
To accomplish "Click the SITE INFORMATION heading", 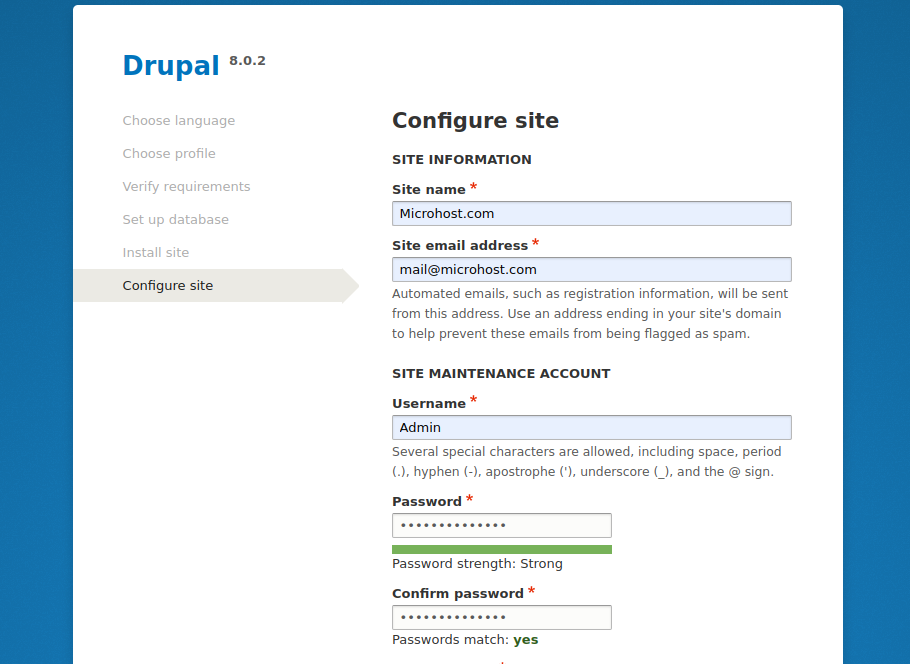I will [462, 160].
